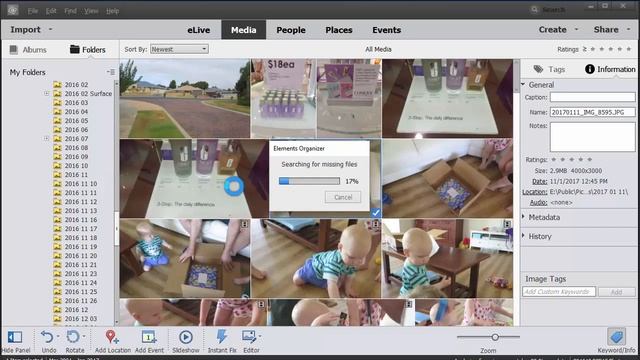This screenshot has width=640, height=360.
Task: Open the Editor icon
Action: click(x=249, y=337)
